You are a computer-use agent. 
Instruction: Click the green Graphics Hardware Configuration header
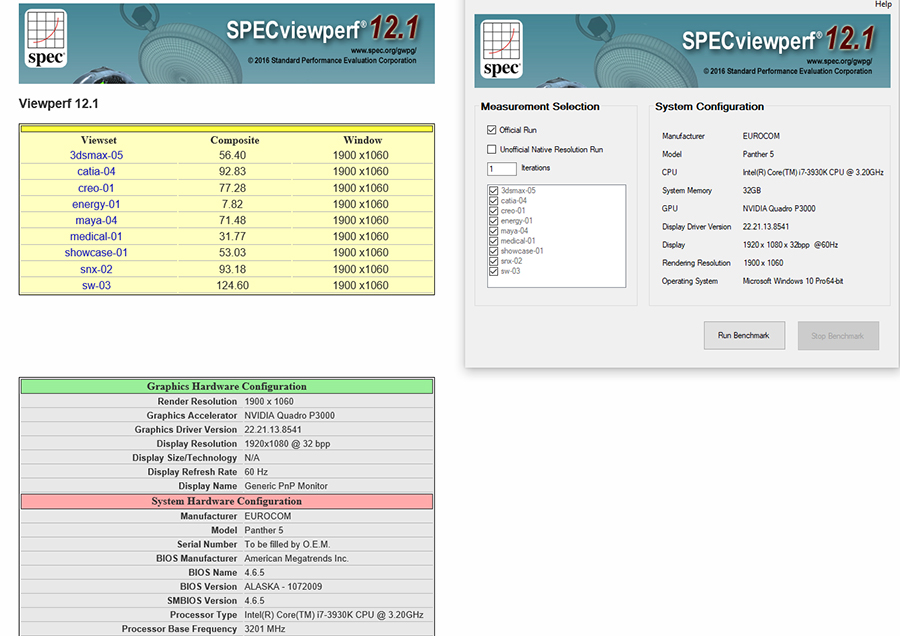pyautogui.click(x=227, y=386)
